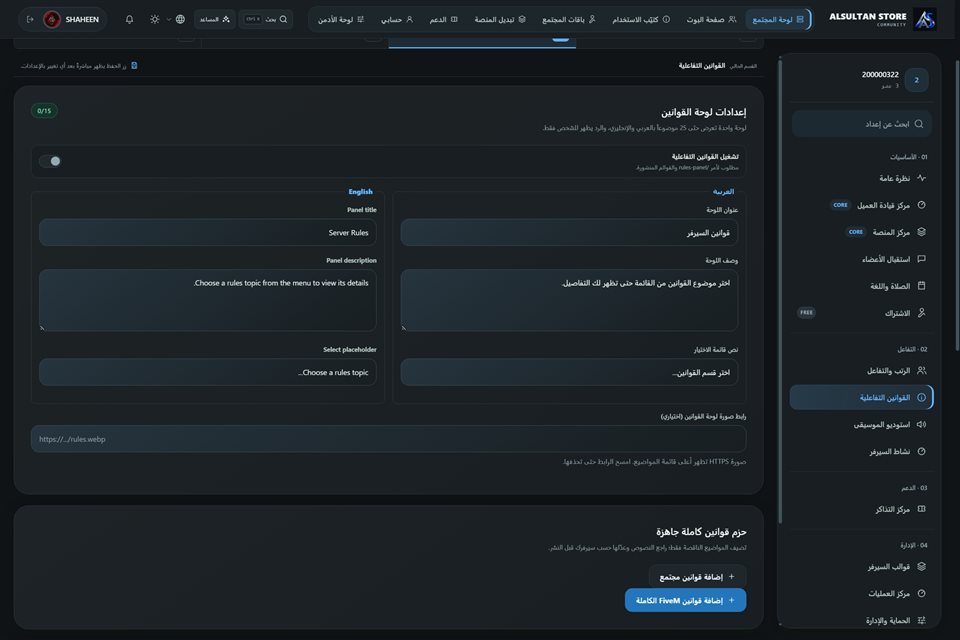The width and height of the screenshot is (960, 640).
Task: Open the globe language dropdown
Action: pyautogui.click(x=176, y=20)
